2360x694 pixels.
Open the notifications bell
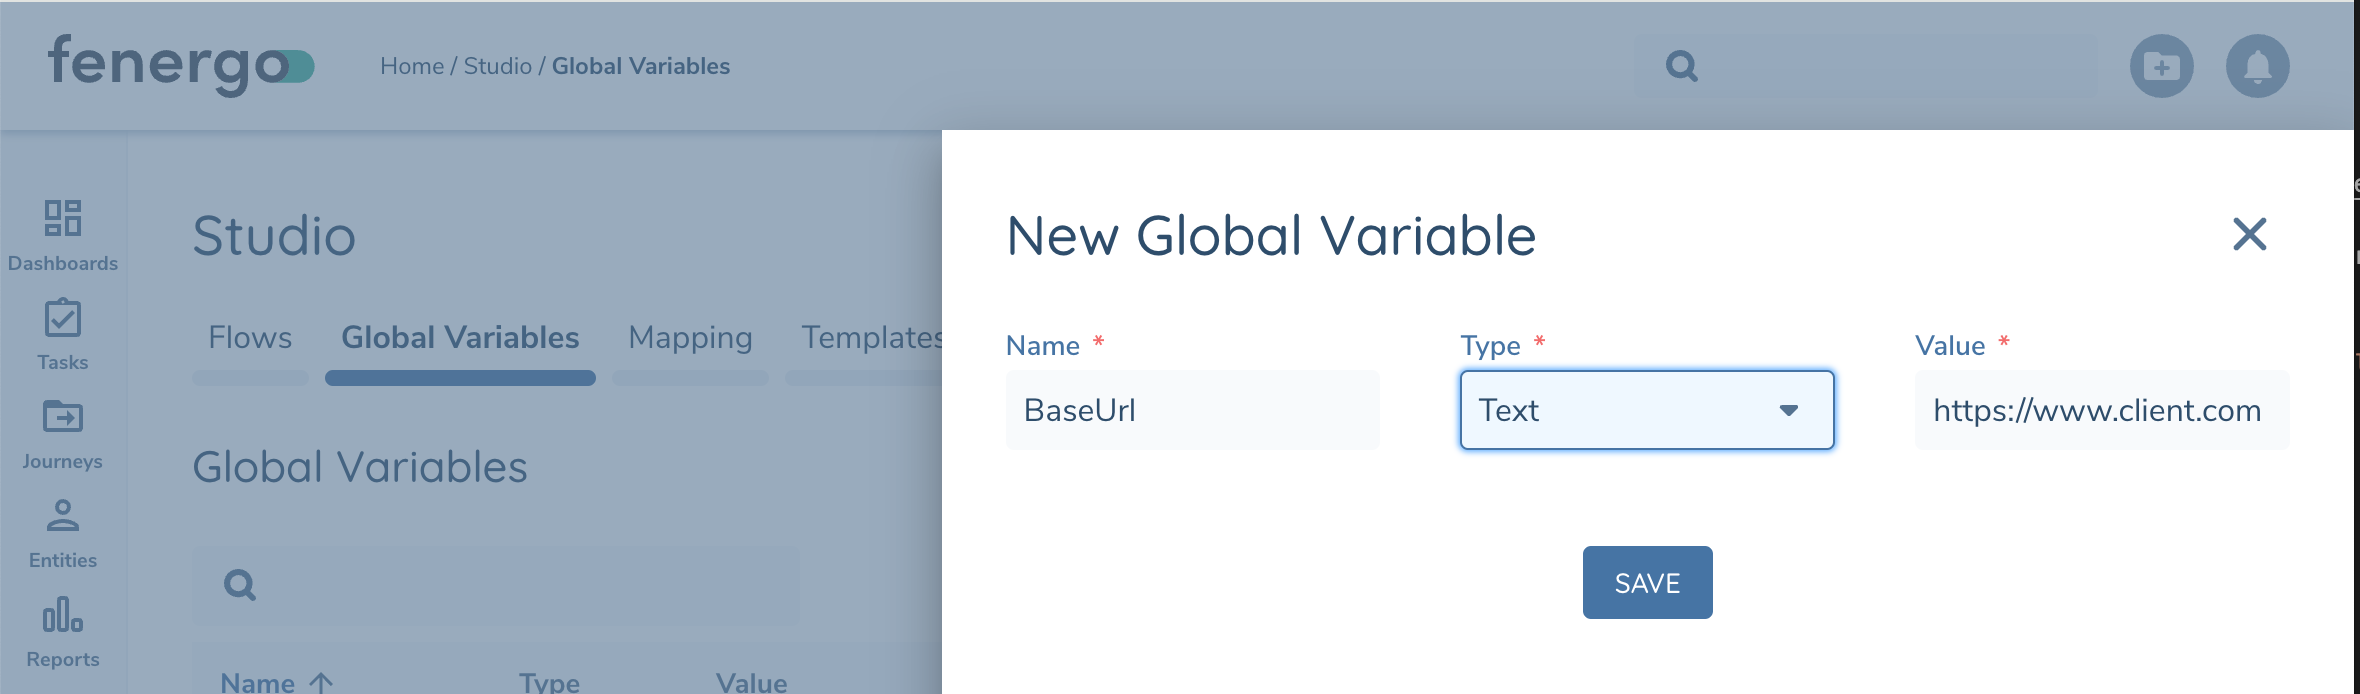coord(2258,66)
